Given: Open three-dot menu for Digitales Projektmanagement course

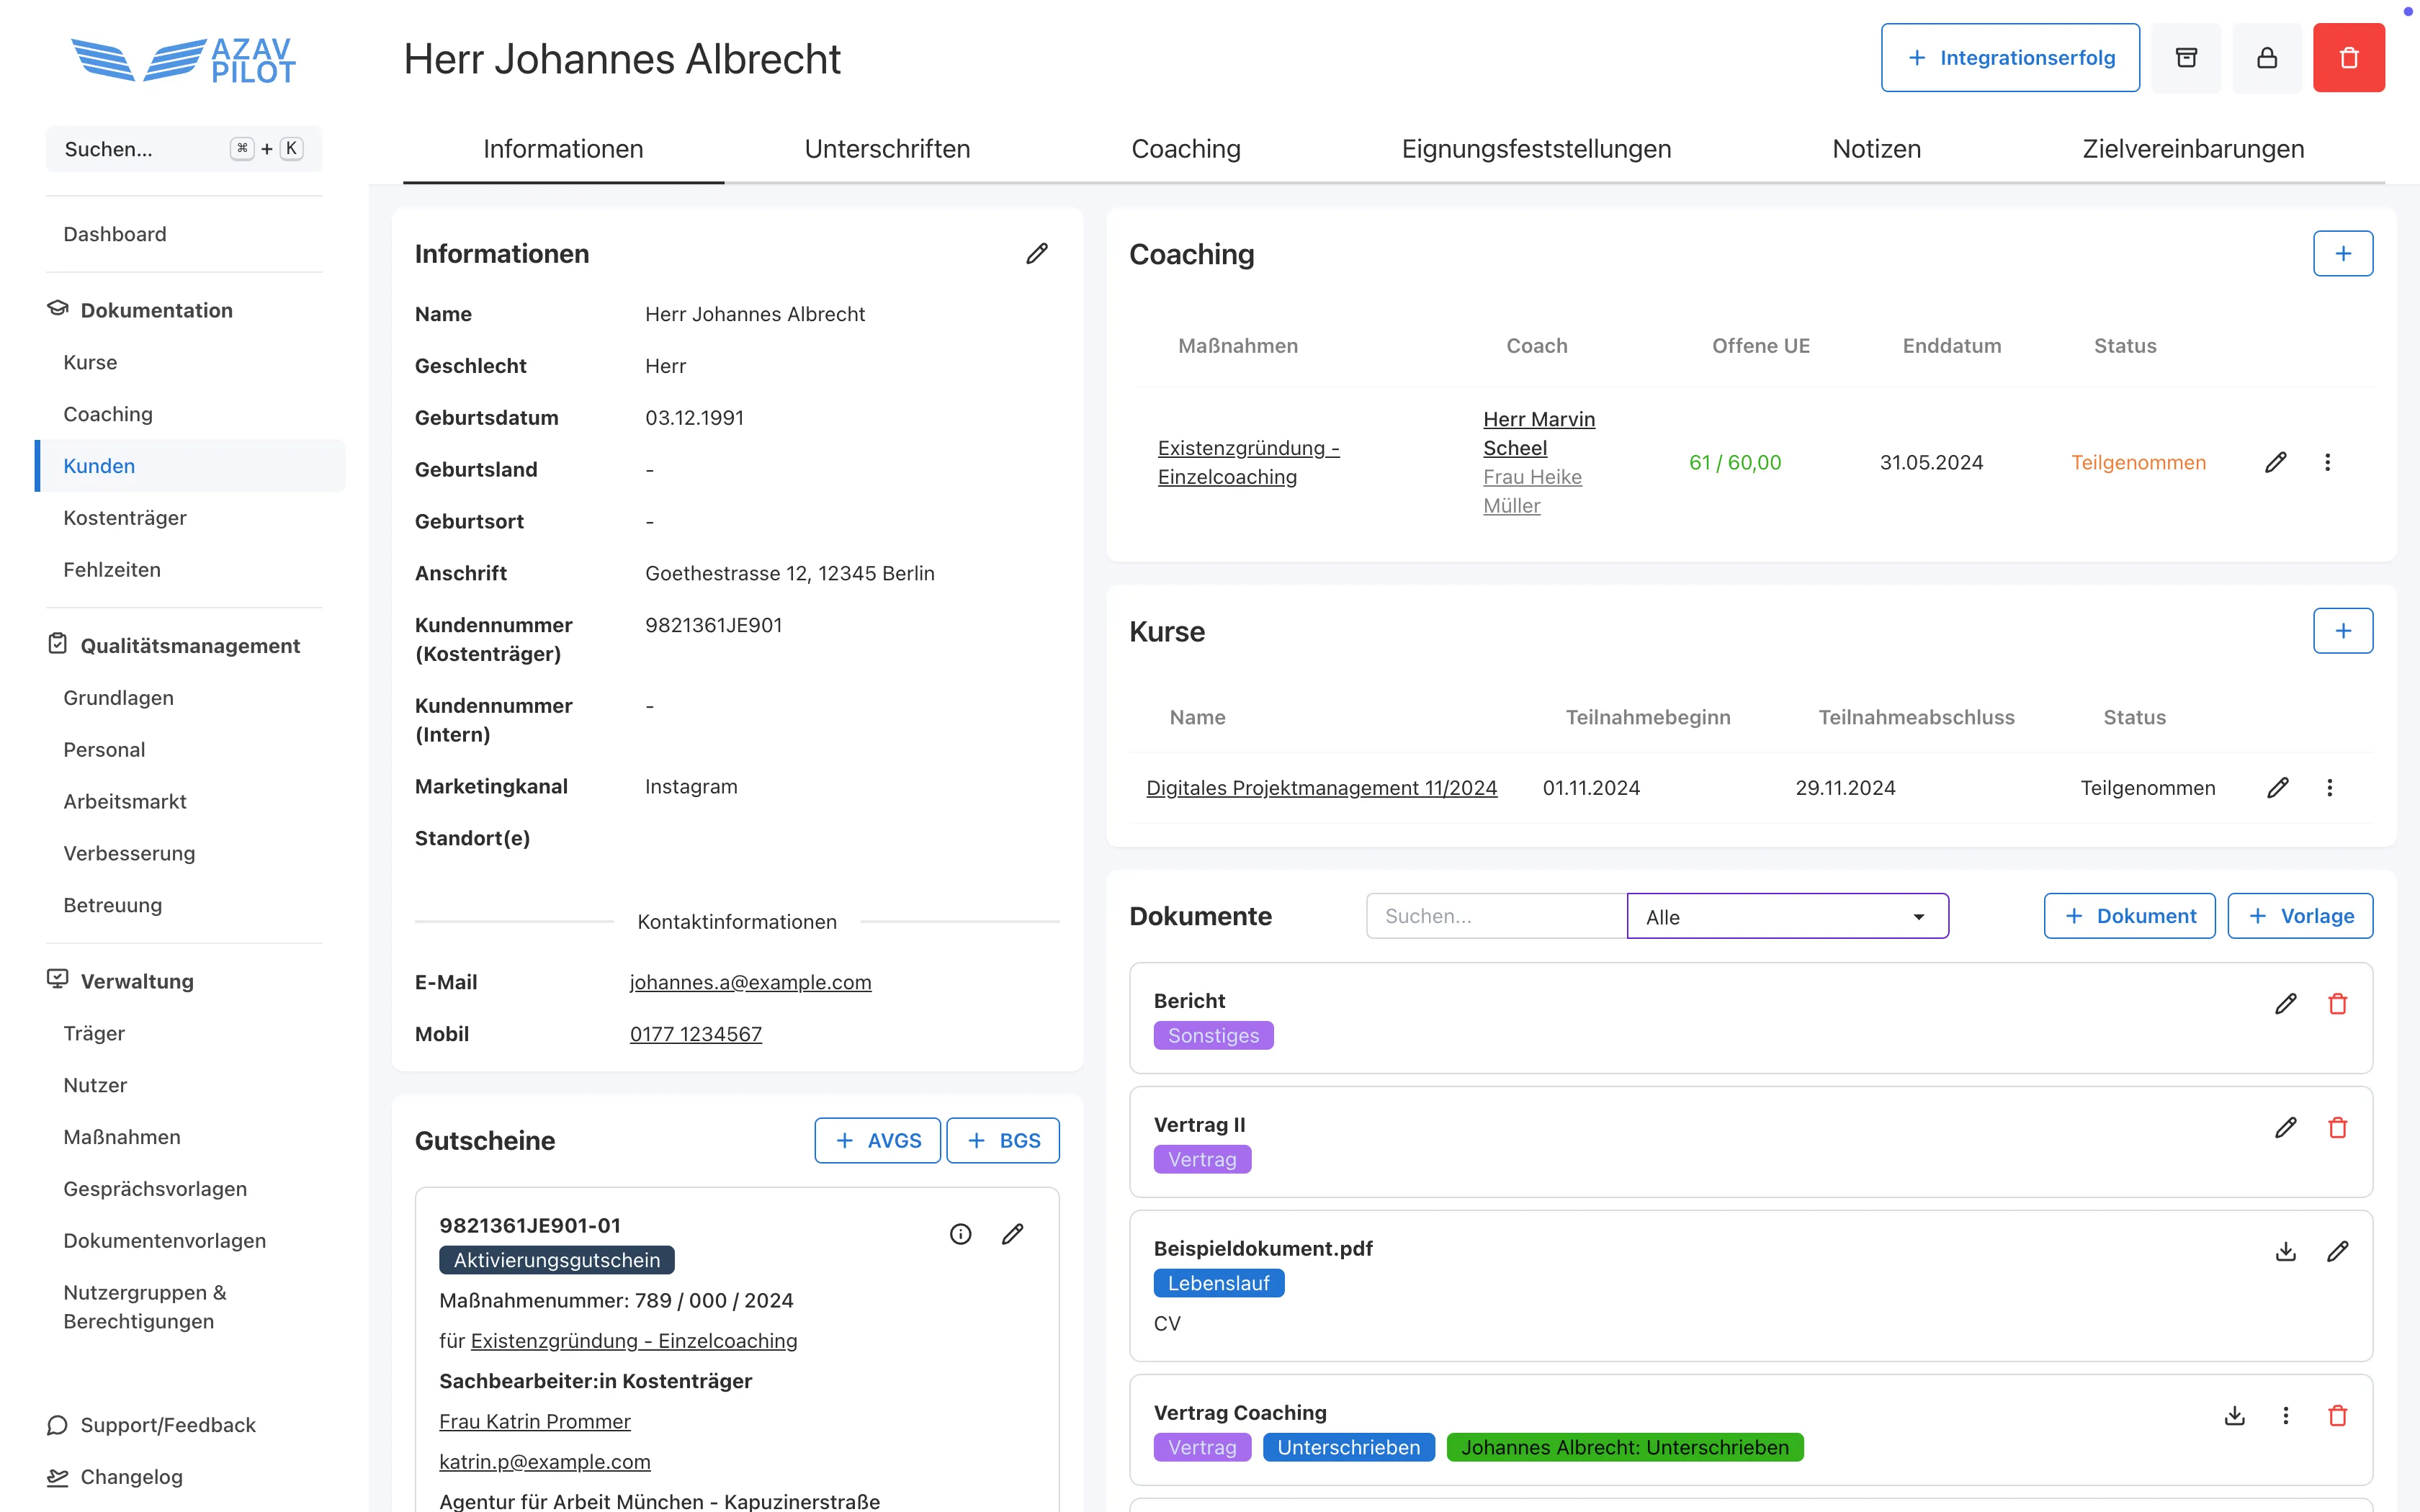Looking at the screenshot, I should (x=2329, y=788).
